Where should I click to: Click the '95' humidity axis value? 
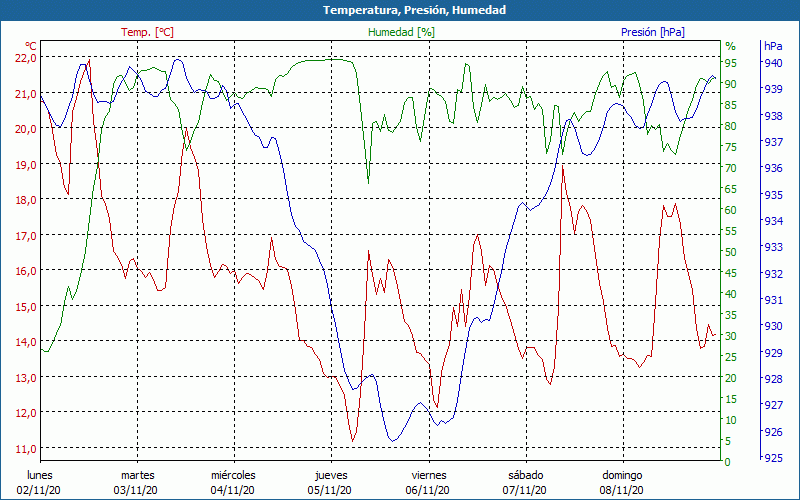[731, 63]
